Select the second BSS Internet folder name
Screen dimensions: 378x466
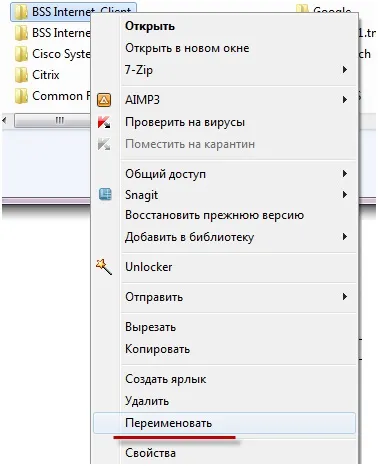click(x=61, y=33)
